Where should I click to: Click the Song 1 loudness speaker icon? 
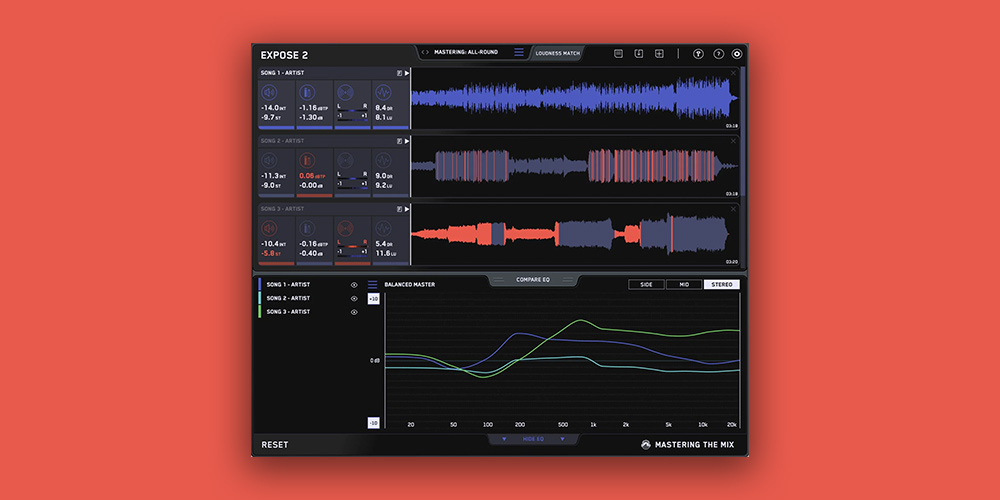(269, 92)
